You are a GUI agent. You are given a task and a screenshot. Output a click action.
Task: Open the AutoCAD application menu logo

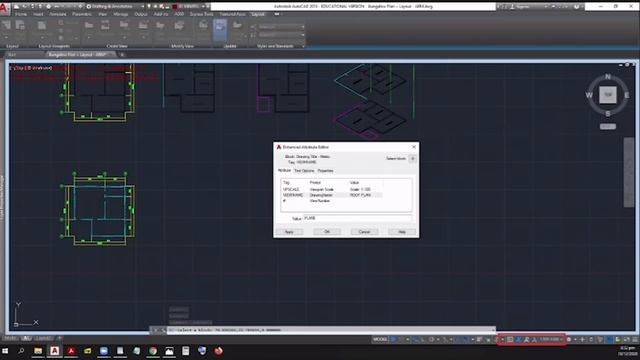click(x=4, y=8)
